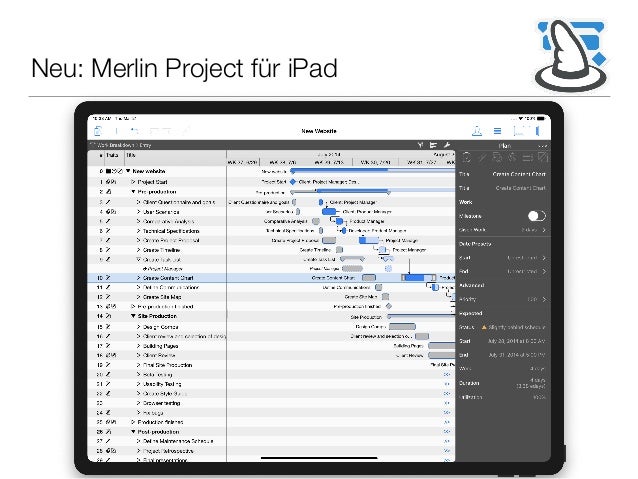Image resolution: width=638 pixels, height=479 pixels.
Task: Select the Project Retrospective row
Action: click(157, 451)
